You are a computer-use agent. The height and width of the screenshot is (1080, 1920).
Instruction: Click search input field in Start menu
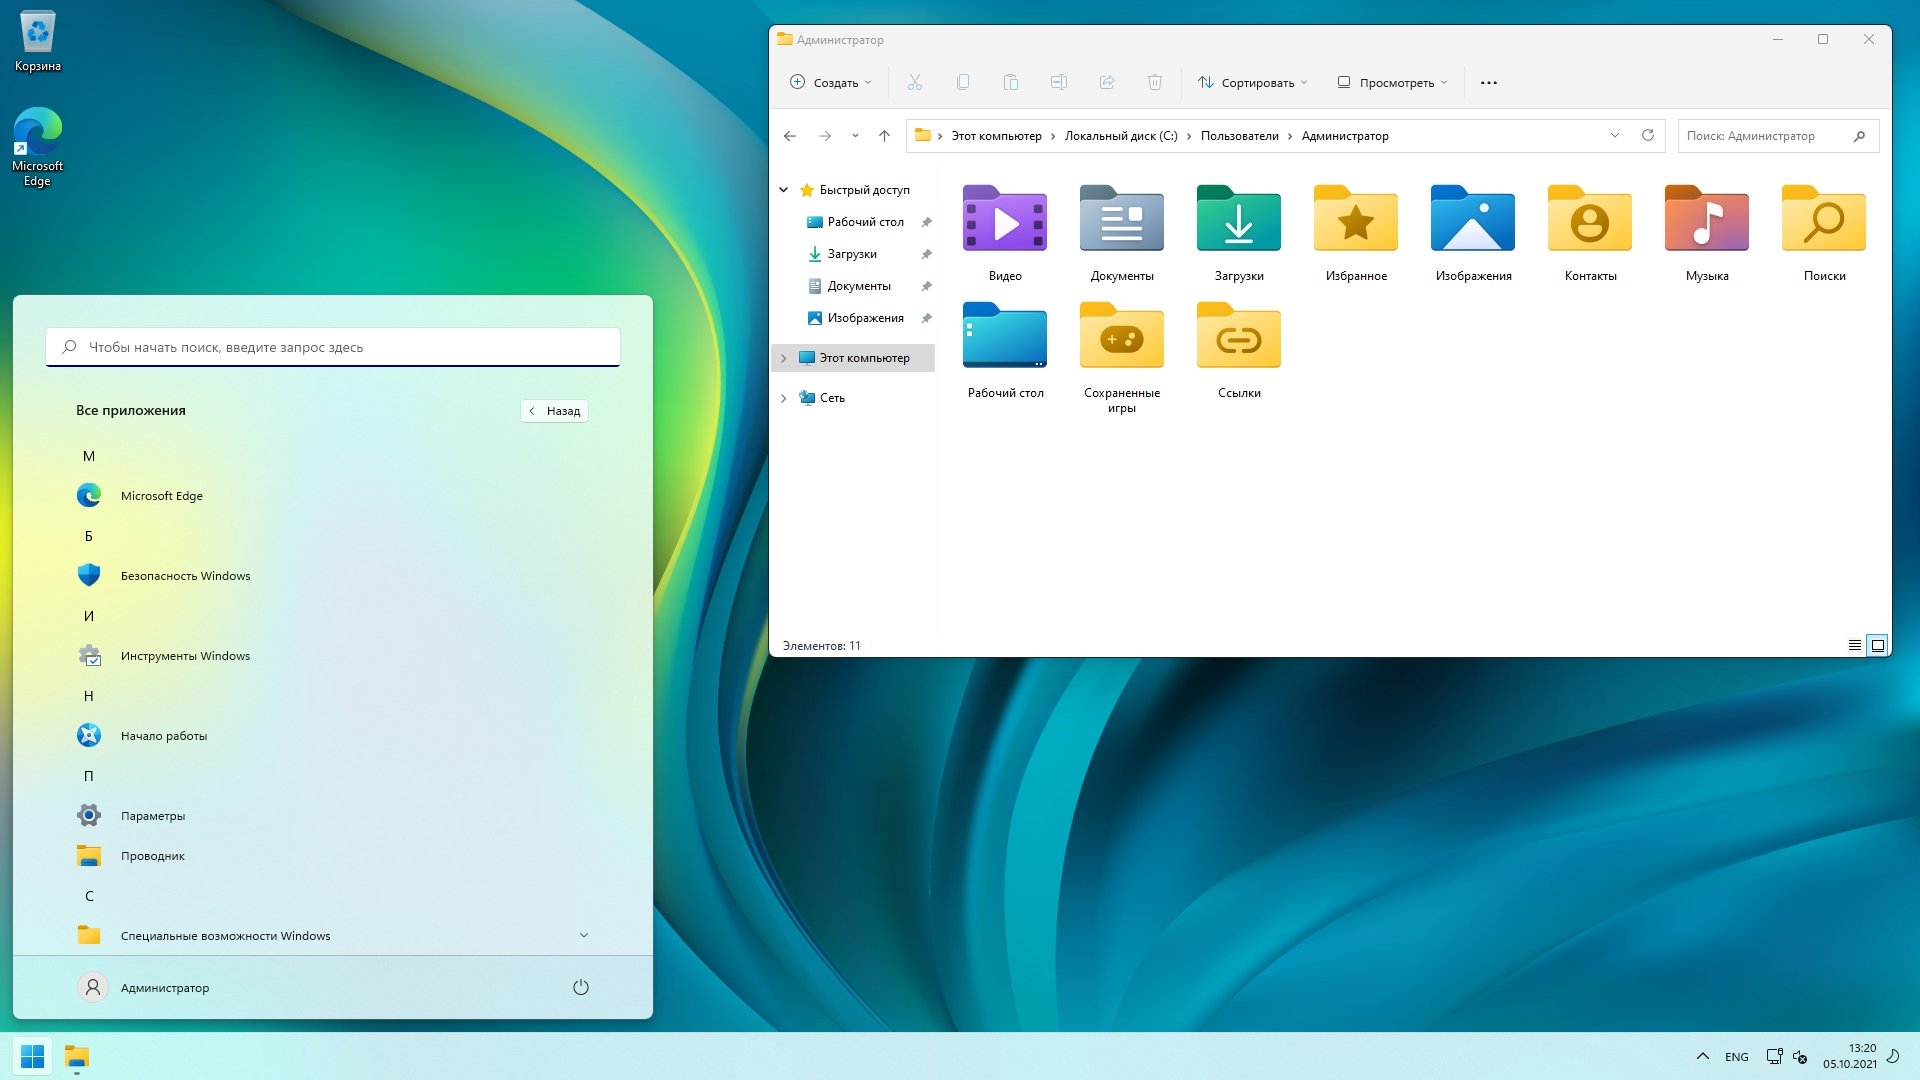332,345
